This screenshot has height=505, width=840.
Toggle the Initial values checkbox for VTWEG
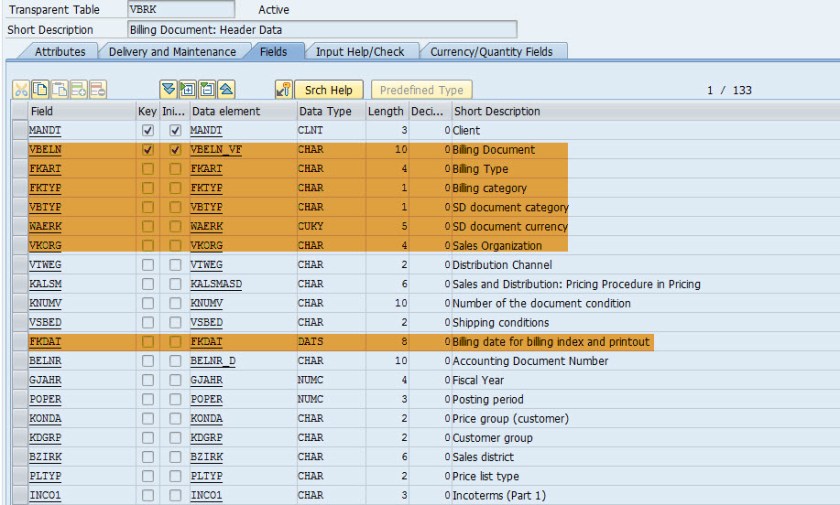click(x=175, y=265)
